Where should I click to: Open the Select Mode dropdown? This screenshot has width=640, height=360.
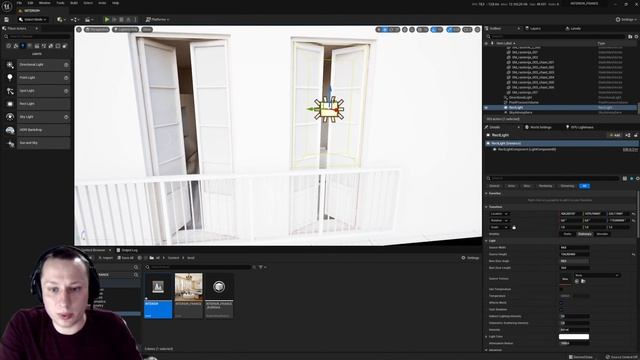click(33, 19)
